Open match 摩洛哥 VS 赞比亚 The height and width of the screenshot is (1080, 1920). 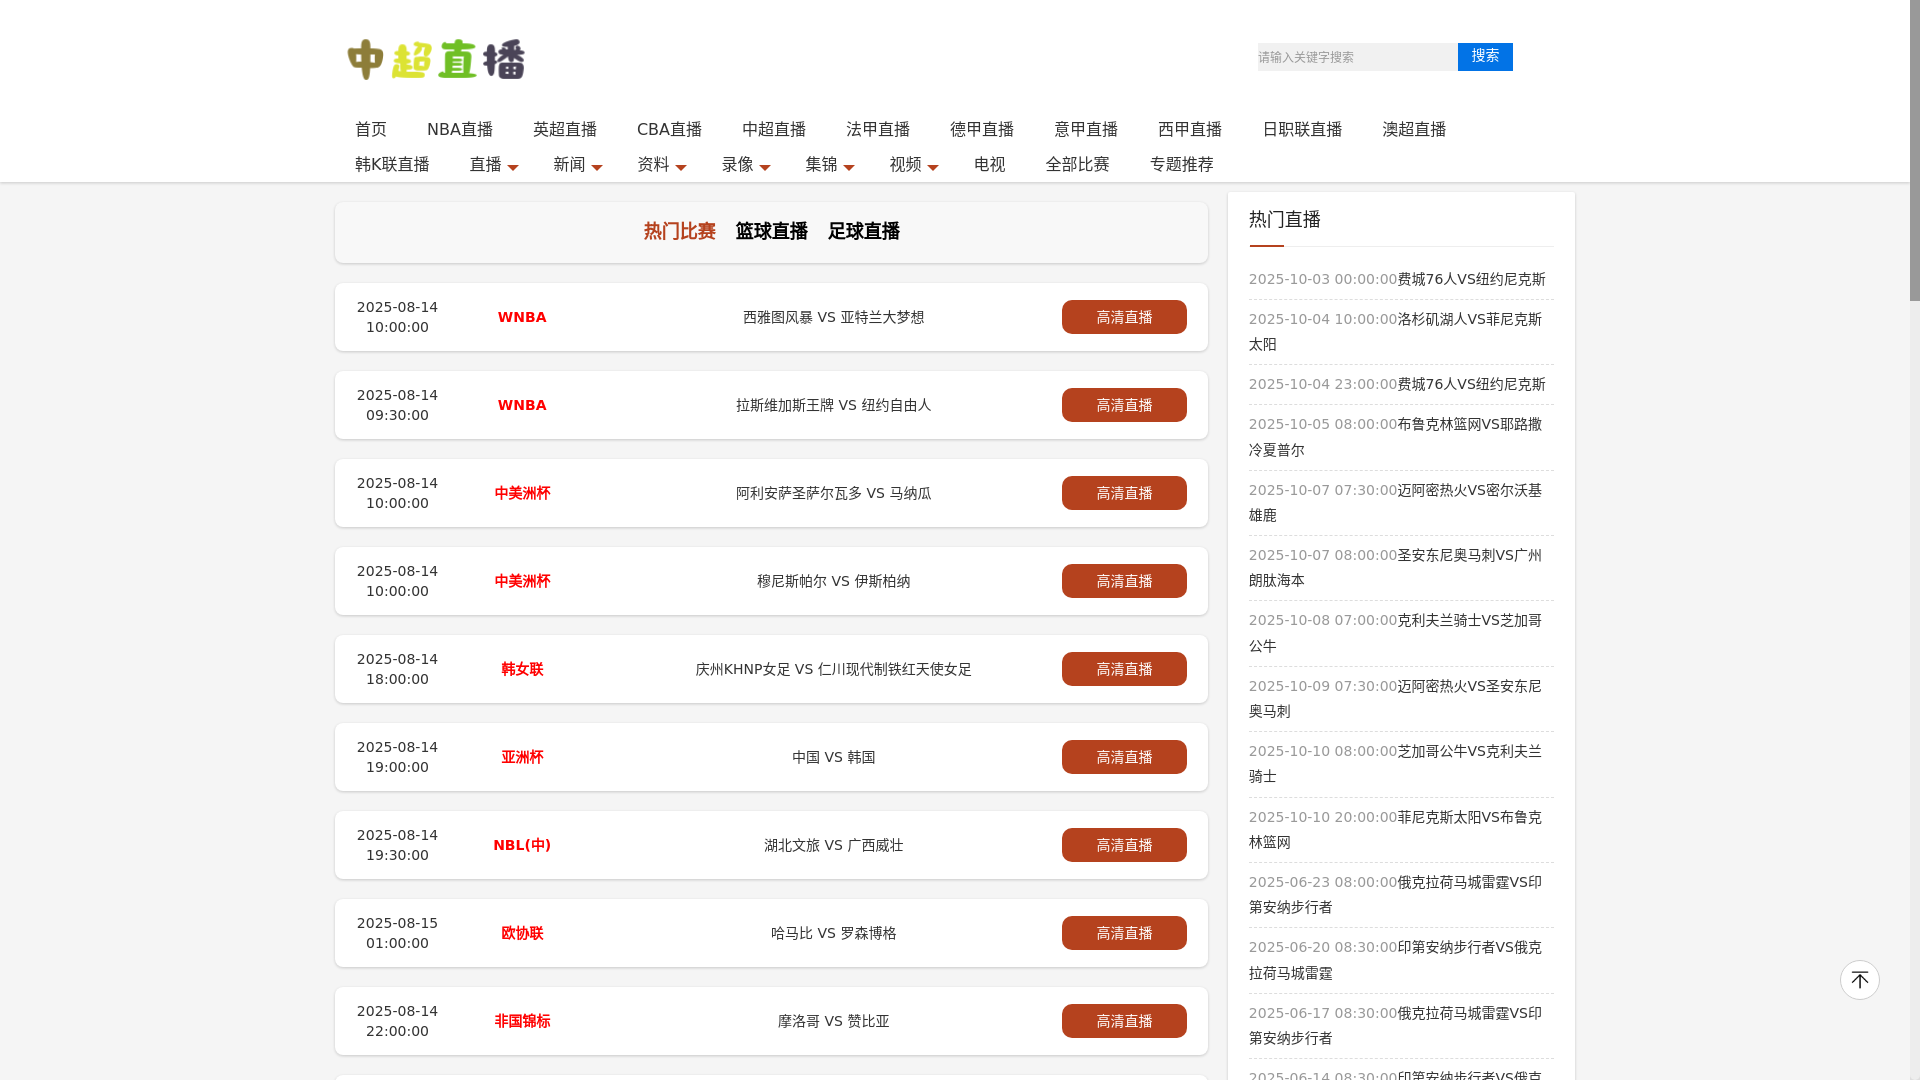[x=834, y=1021]
